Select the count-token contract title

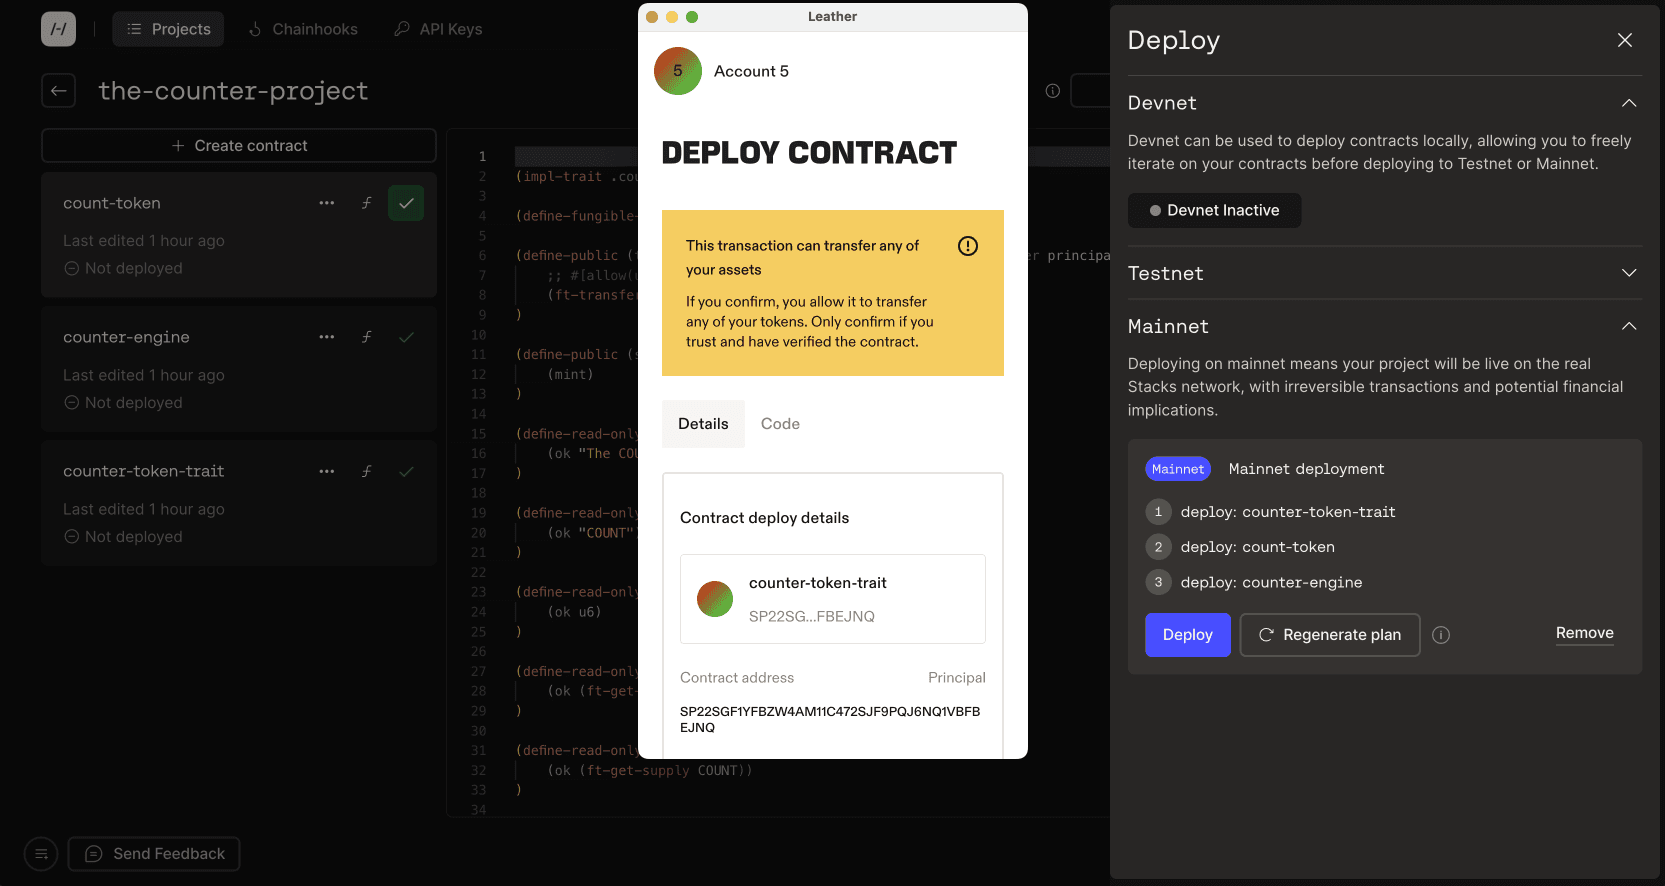coord(112,203)
